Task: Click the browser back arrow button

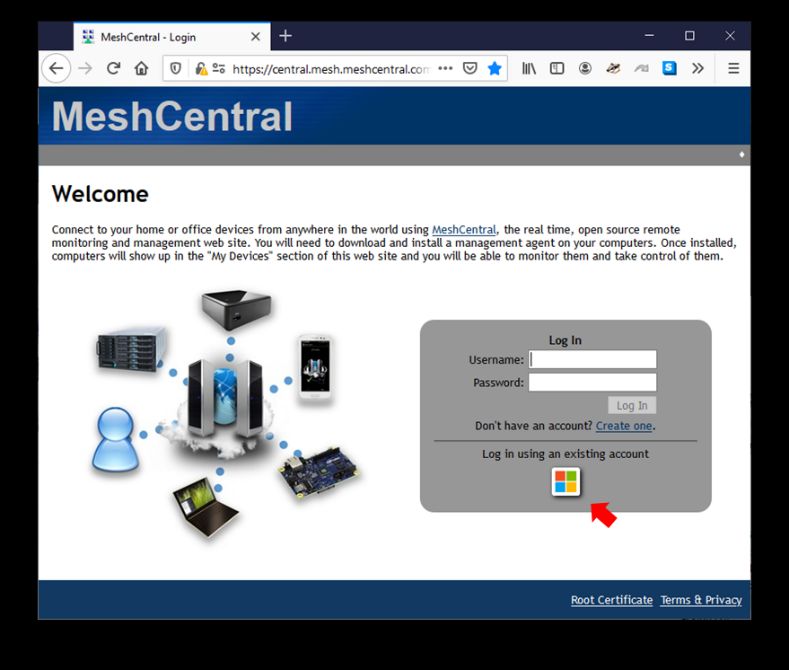Action: click(56, 69)
